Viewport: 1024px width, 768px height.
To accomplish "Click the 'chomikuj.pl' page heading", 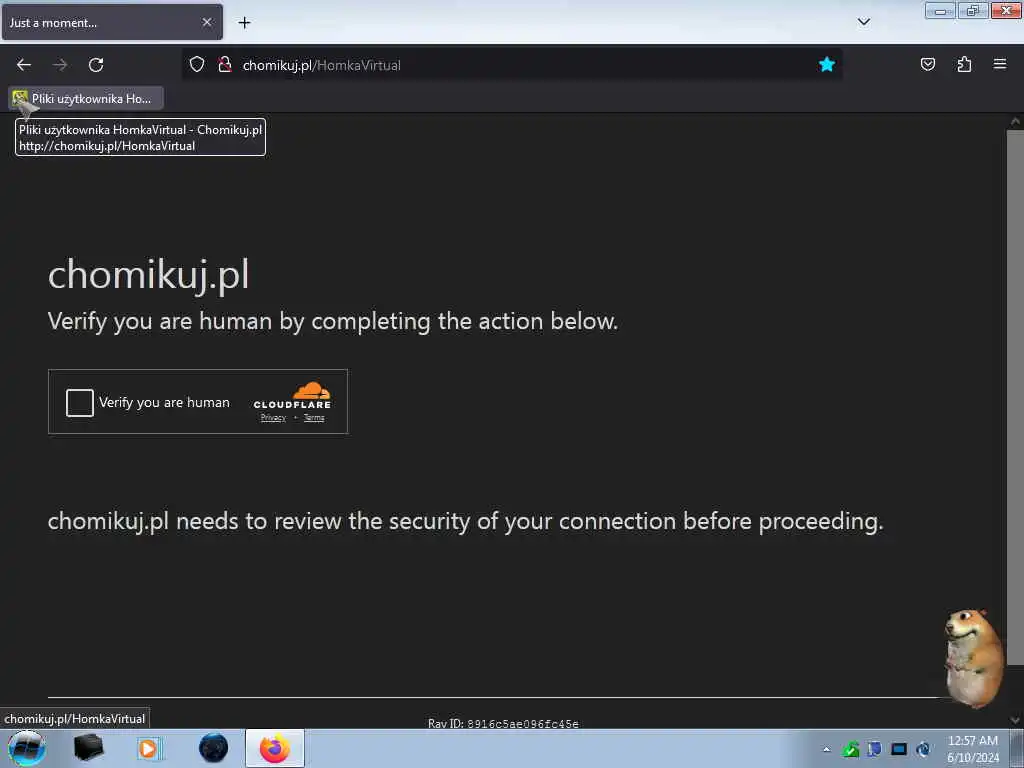I will click(x=148, y=274).
